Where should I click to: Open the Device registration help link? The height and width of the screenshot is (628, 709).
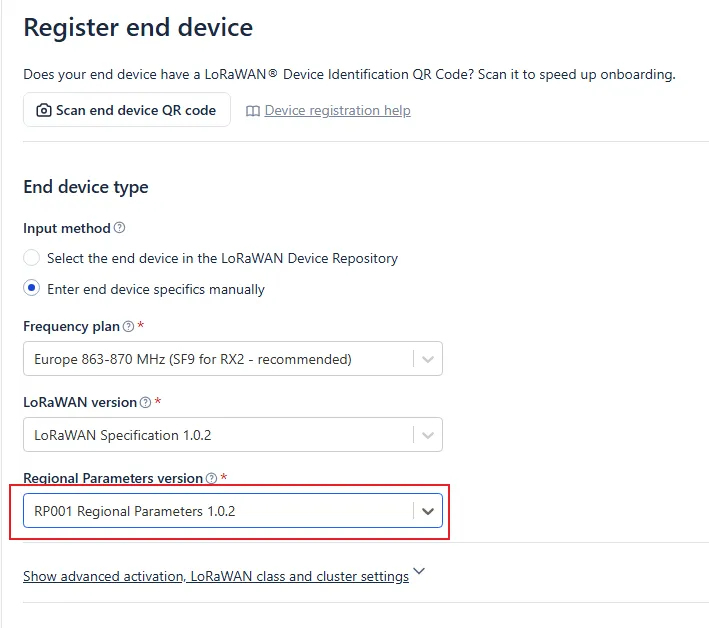coord(337,110)
